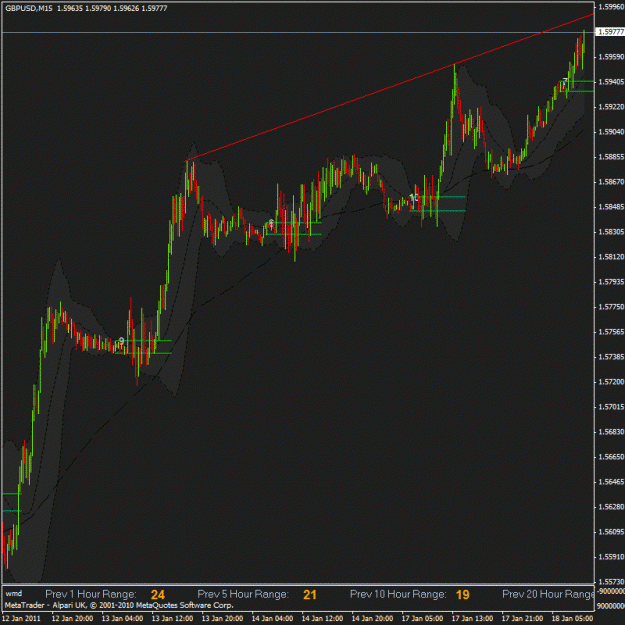625x625 pixels.
Task: Click the Prev 20 Hour Range label
Action: (548, 594)
